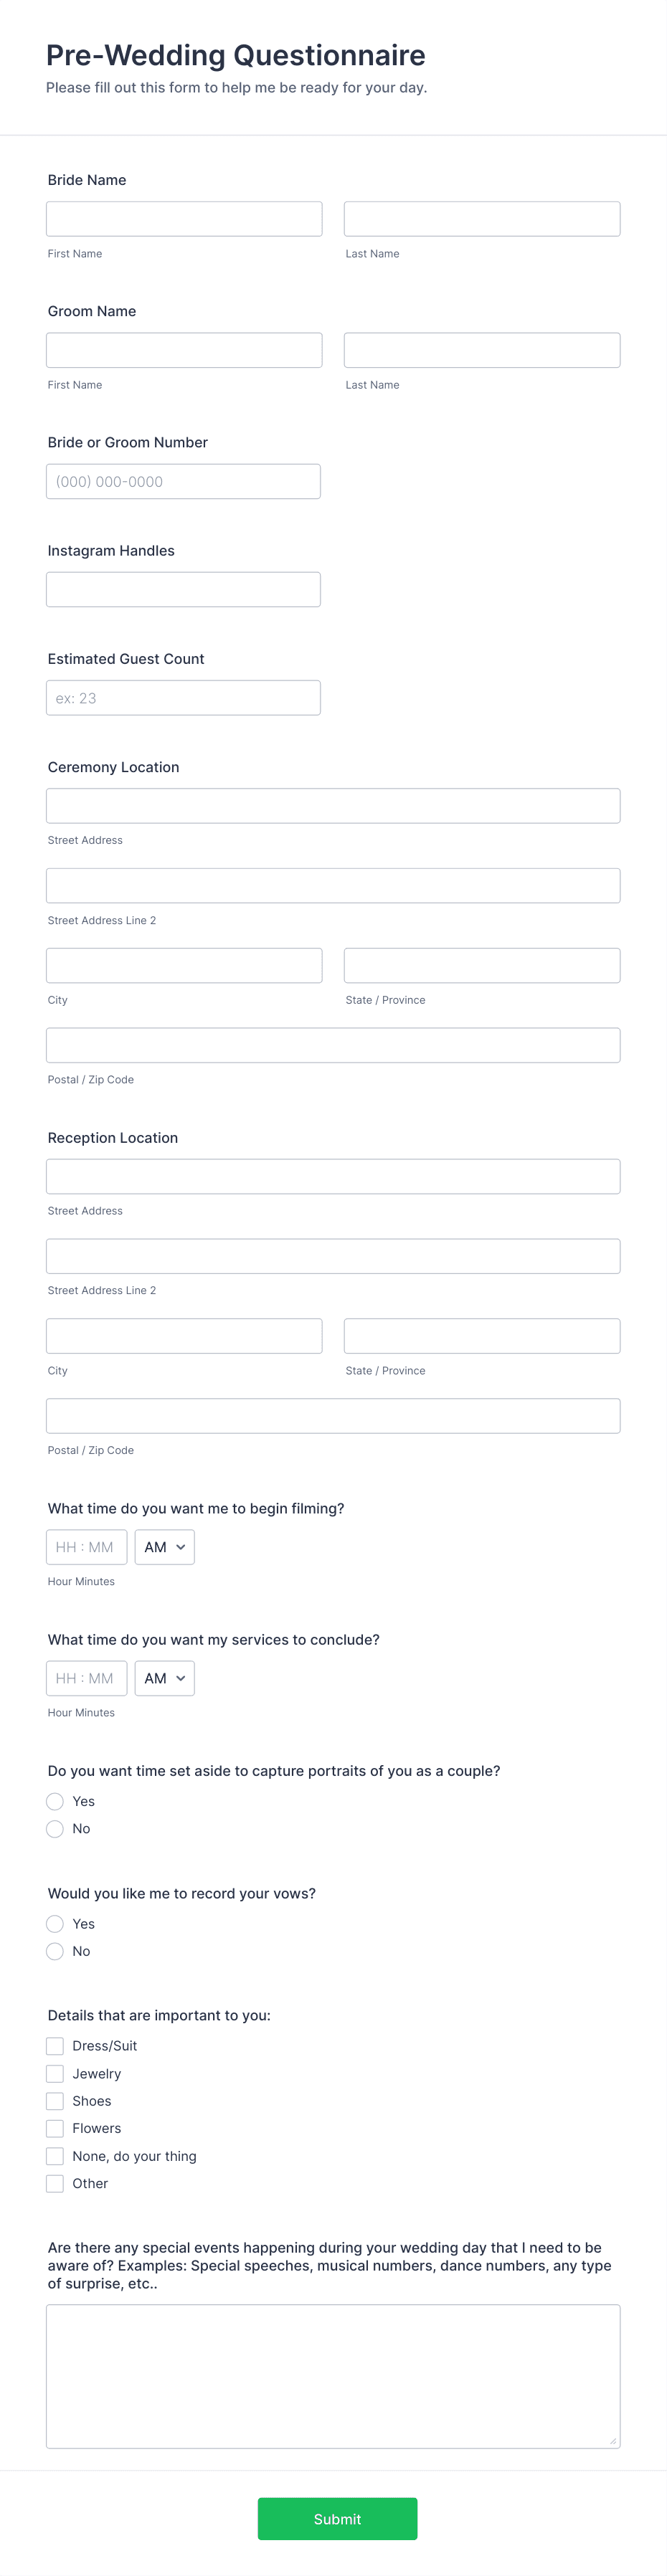Check the Shoes detail checkbox
The width and height of the screenshot is (667, 2576).
(x=56, y=2101)
